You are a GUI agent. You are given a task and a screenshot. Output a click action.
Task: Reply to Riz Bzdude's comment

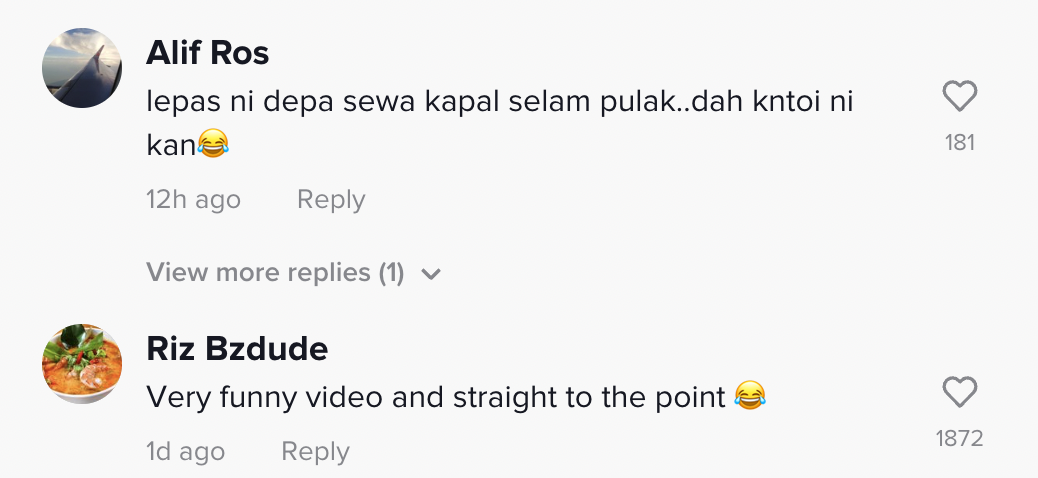click(x=315, y=452)
